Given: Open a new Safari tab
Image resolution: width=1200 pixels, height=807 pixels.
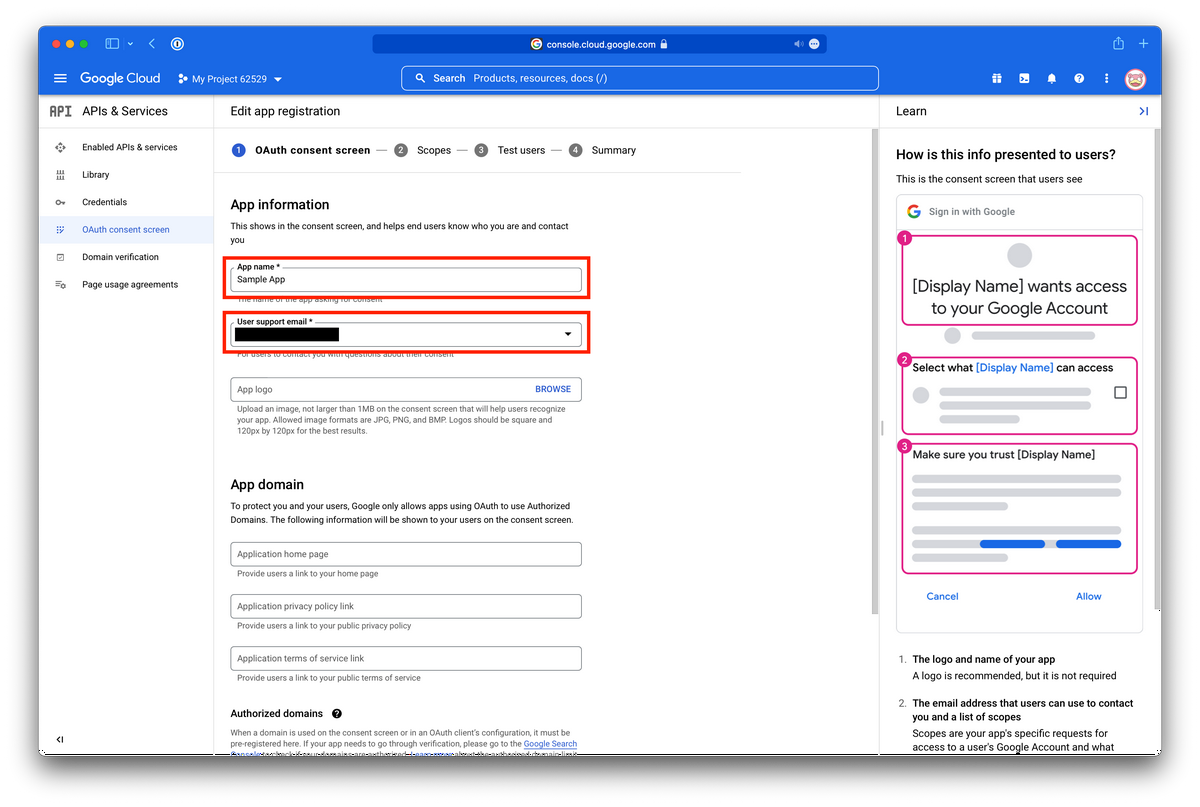Looking at the screenshot, I should tap(1143, 44).
